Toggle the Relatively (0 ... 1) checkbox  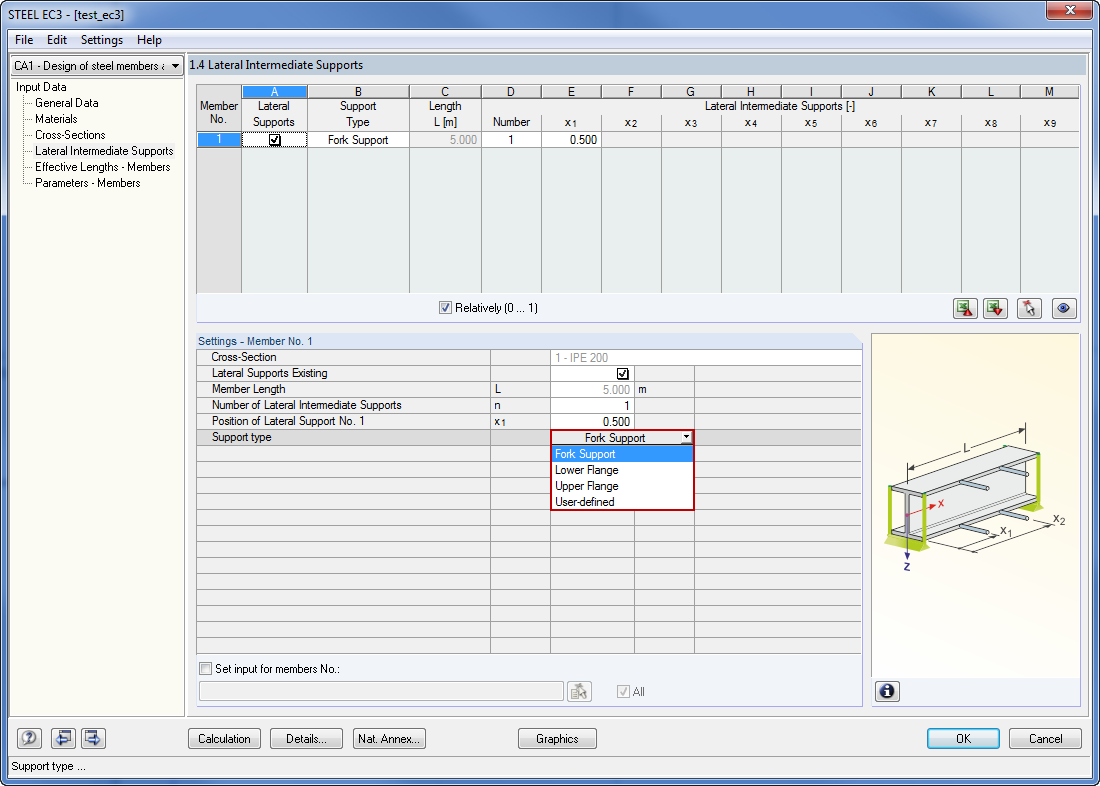point(445,307)
